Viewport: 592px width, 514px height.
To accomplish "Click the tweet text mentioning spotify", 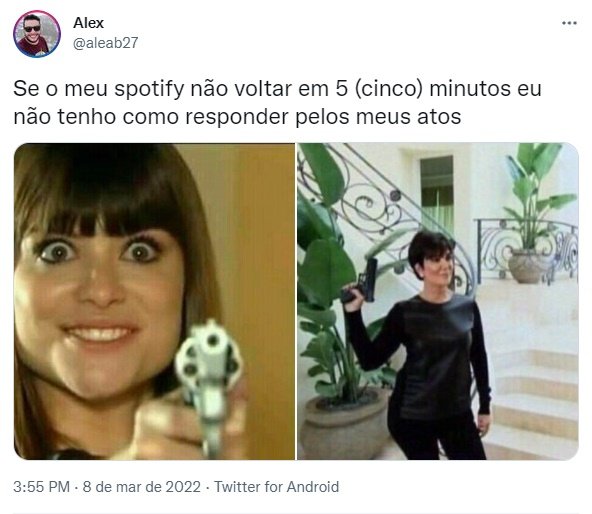I will tap(278, 102).
